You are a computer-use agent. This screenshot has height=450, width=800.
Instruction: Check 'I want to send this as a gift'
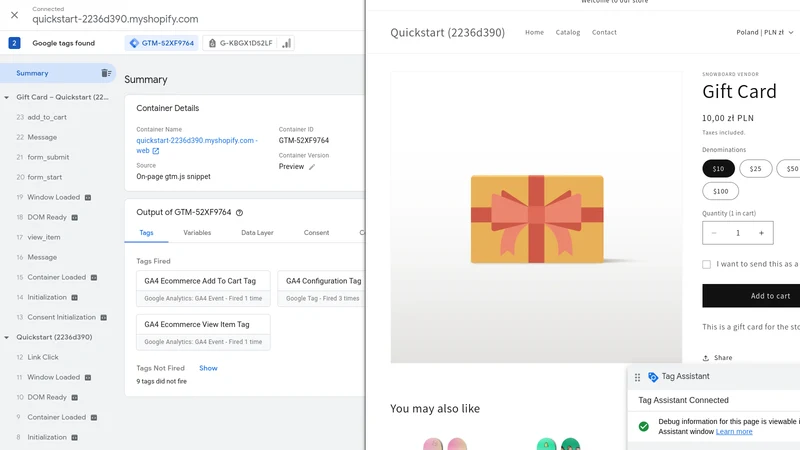click(706, 264)
